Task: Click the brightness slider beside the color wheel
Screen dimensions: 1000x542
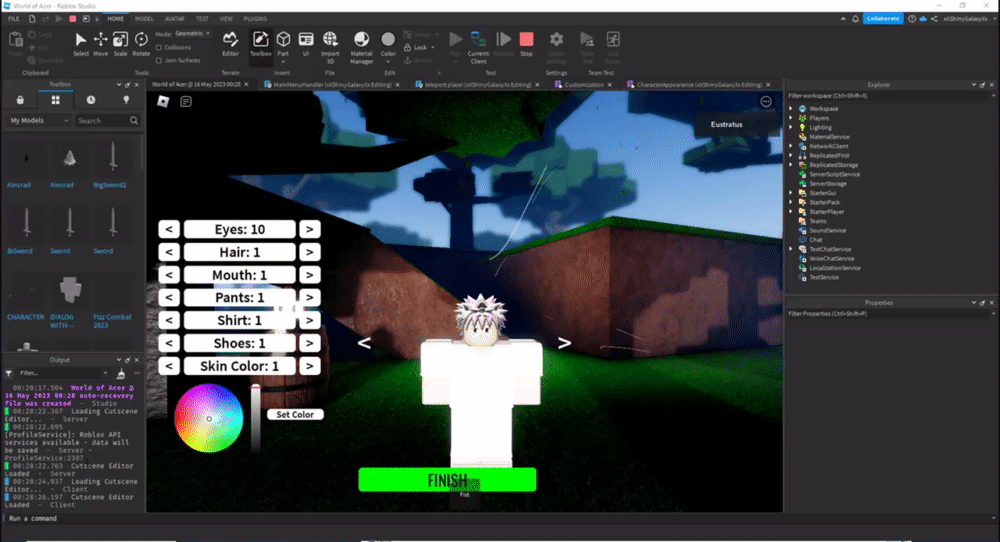Action: 255,418
